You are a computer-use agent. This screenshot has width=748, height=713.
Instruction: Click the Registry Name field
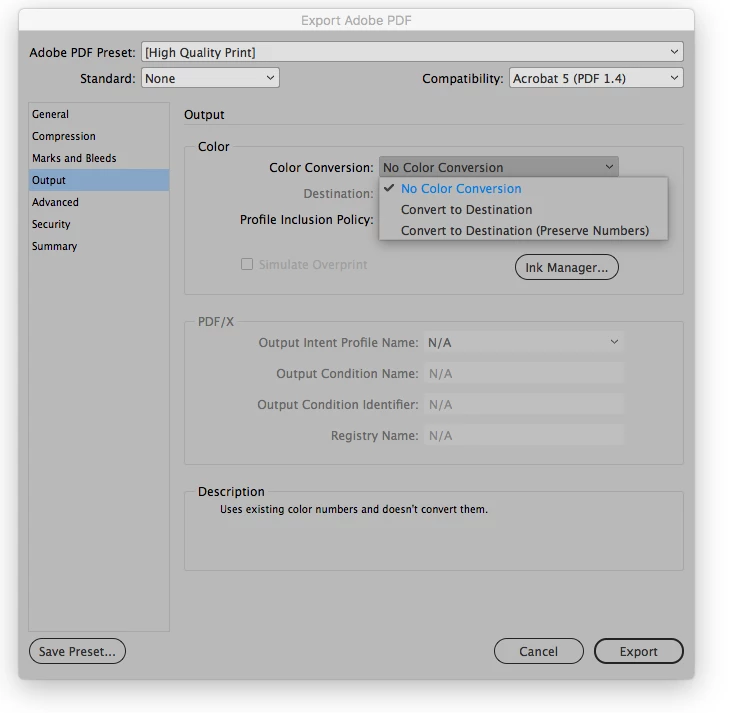(523, 435)
